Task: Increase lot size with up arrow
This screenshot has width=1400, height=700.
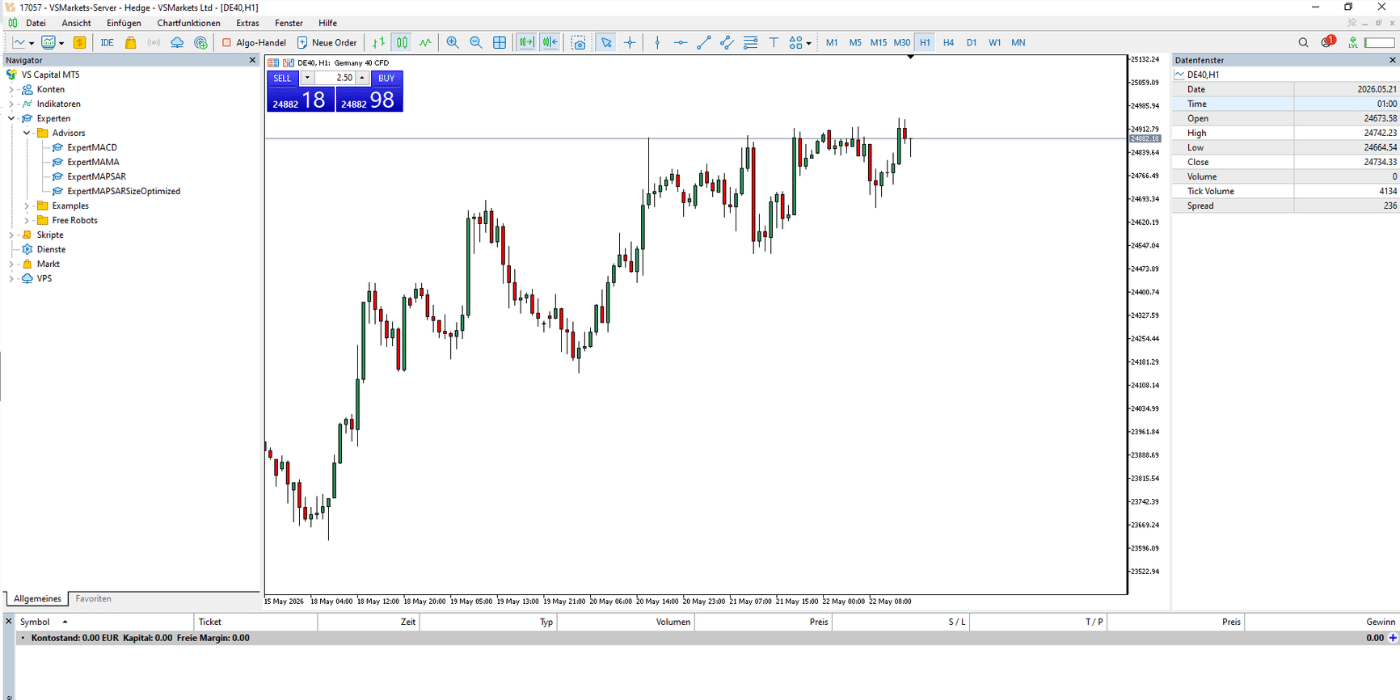Action: coord(362,78)
